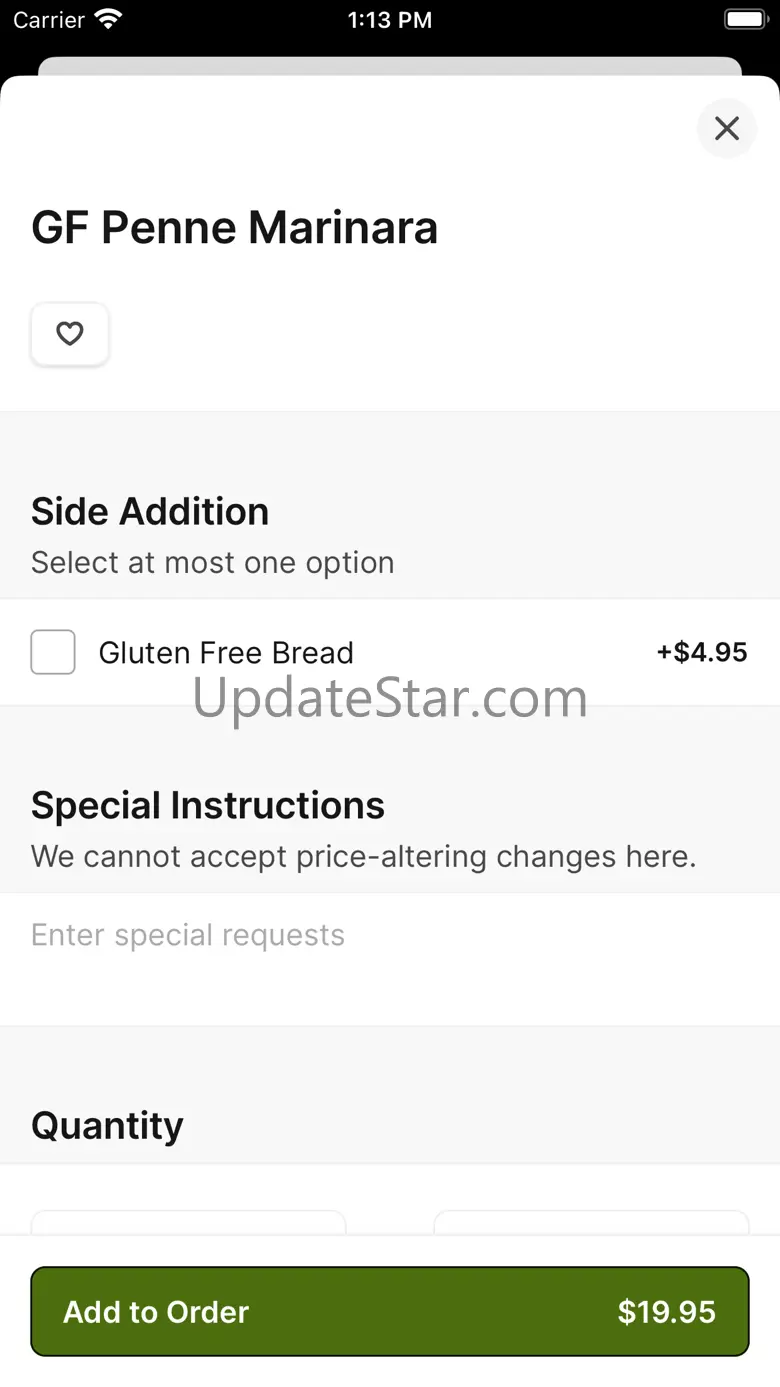This screenshot has width=780, height=1387.
Task: Tap the Special Instructions heading
Action: [208, 805]
